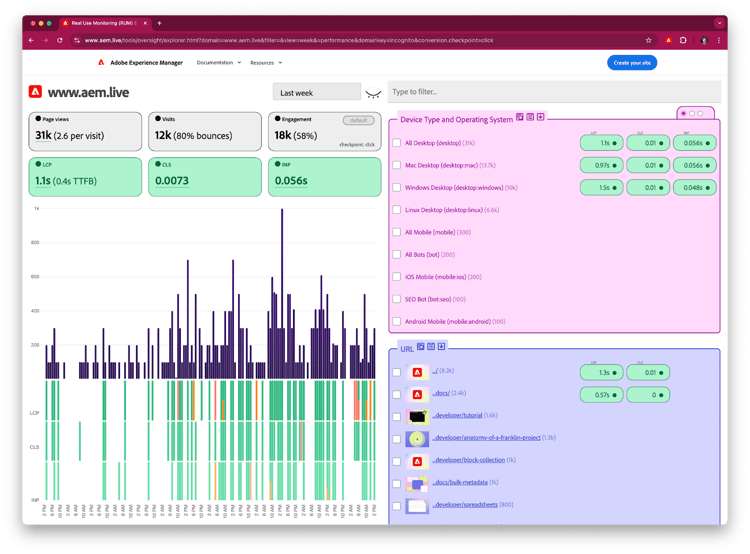750x554 pixels.
Task: Reload the page with refresh icon
Action: click(60, 41)
